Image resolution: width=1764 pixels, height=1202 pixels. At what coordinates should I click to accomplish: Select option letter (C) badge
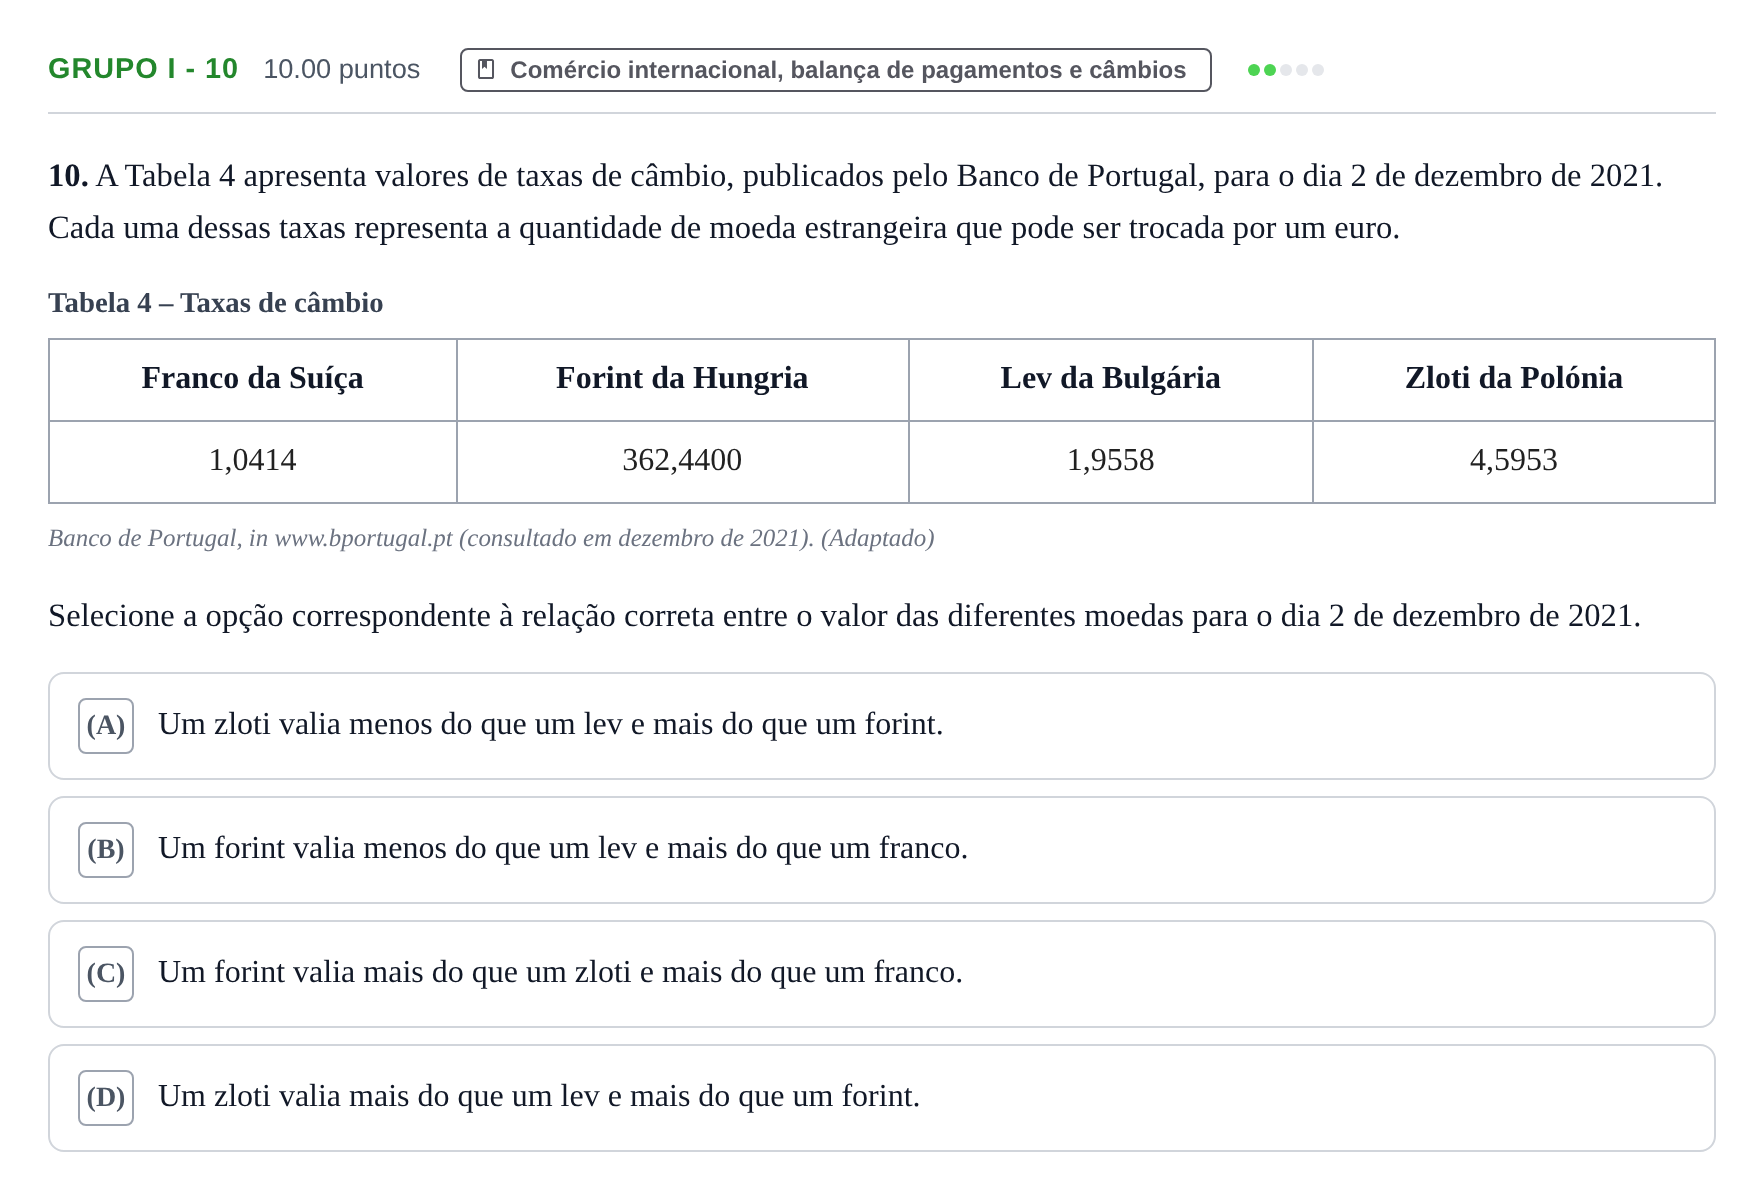click(x=106, y=974)
